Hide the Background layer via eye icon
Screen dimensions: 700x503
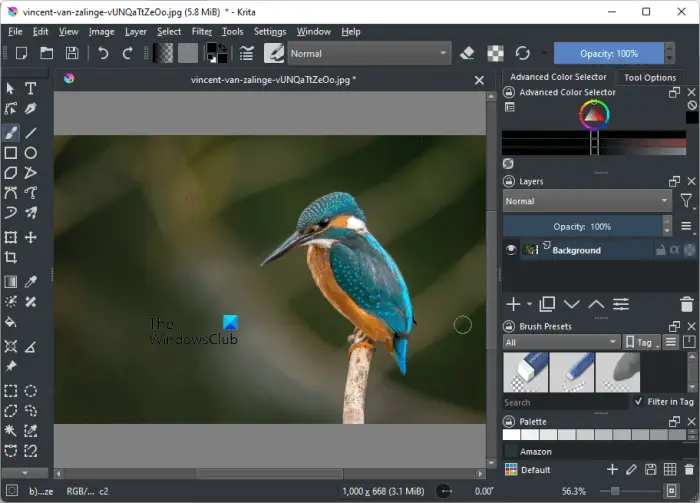511,250
